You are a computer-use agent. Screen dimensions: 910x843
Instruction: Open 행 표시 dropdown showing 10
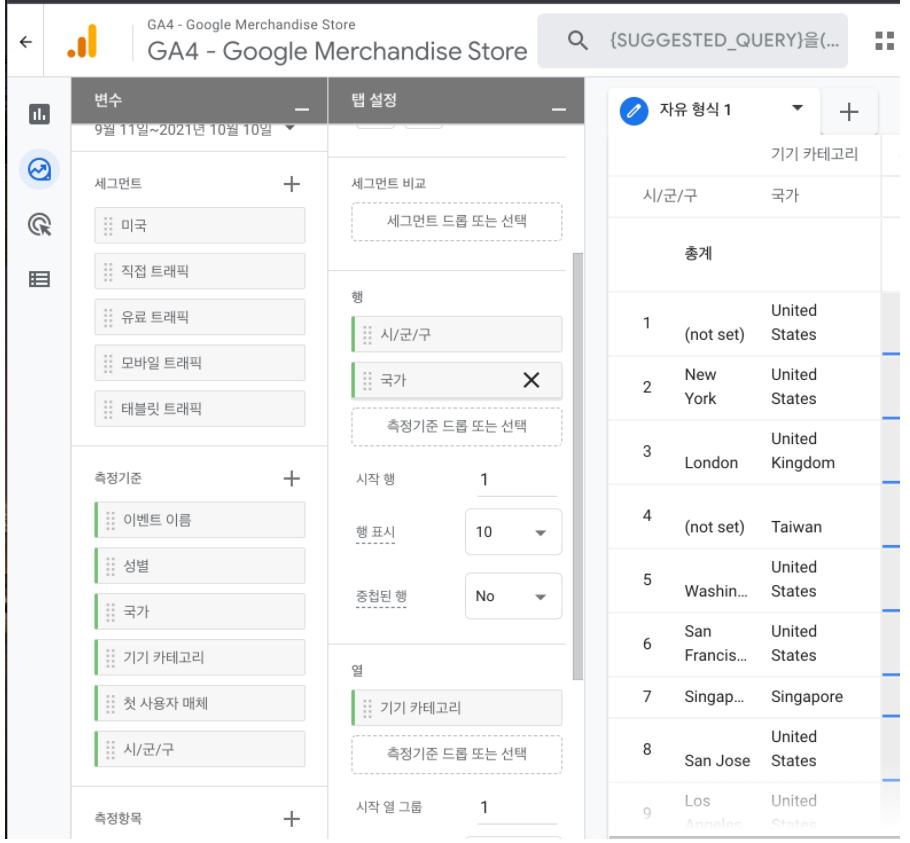(x=513, y=532)
